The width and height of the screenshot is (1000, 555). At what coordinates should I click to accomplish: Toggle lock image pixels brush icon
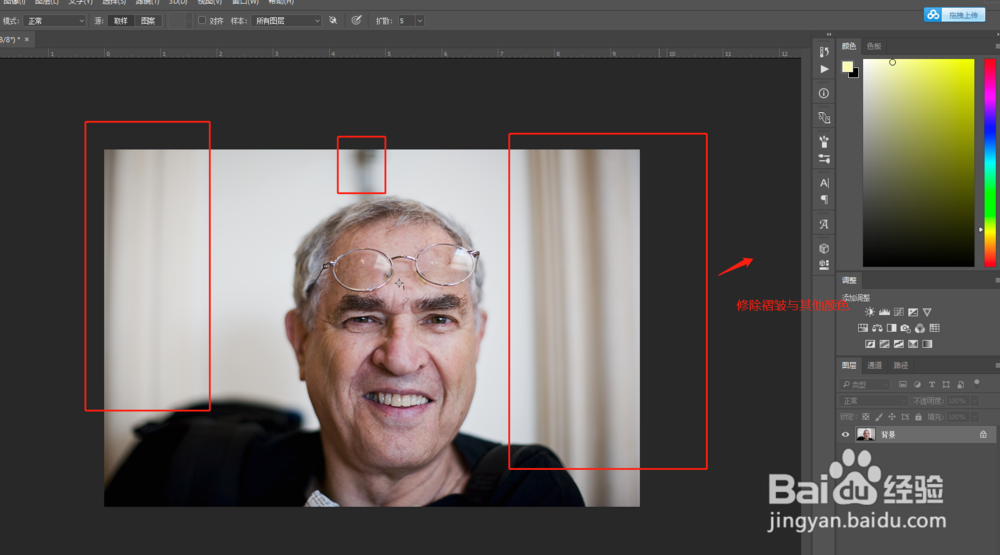tap(879, 417)
